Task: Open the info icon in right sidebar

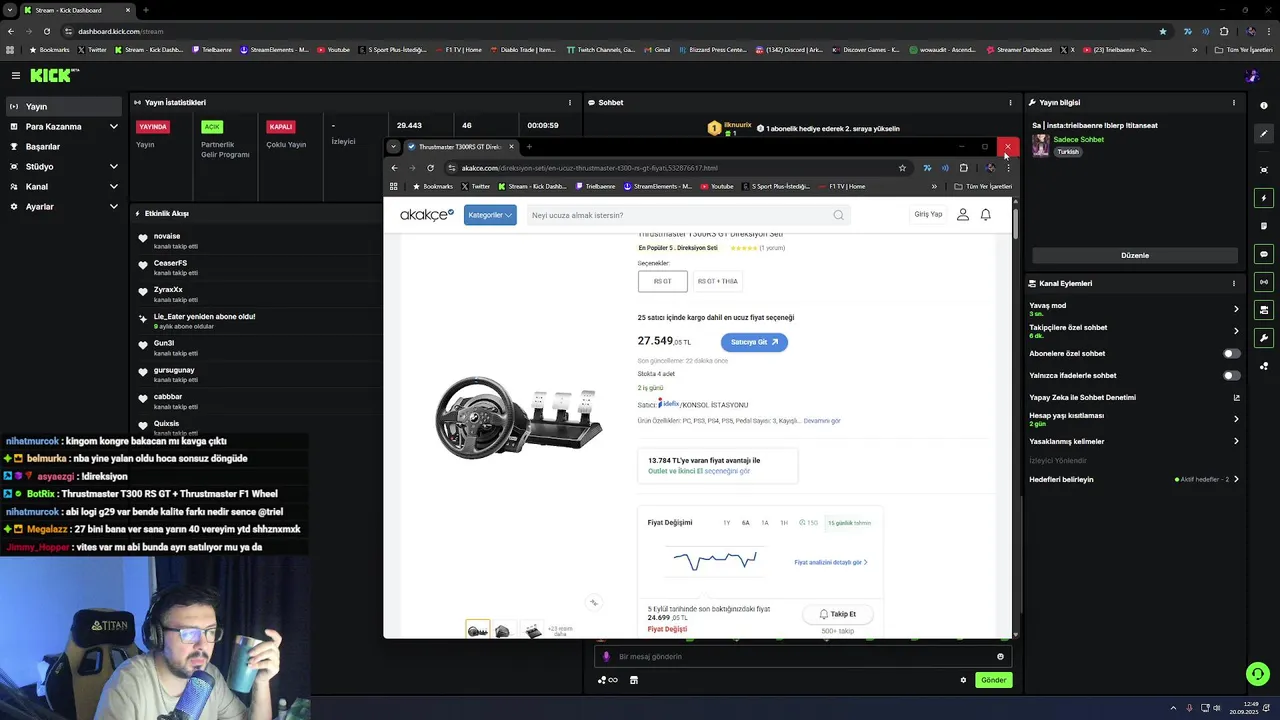Action: coord(1264,105)
